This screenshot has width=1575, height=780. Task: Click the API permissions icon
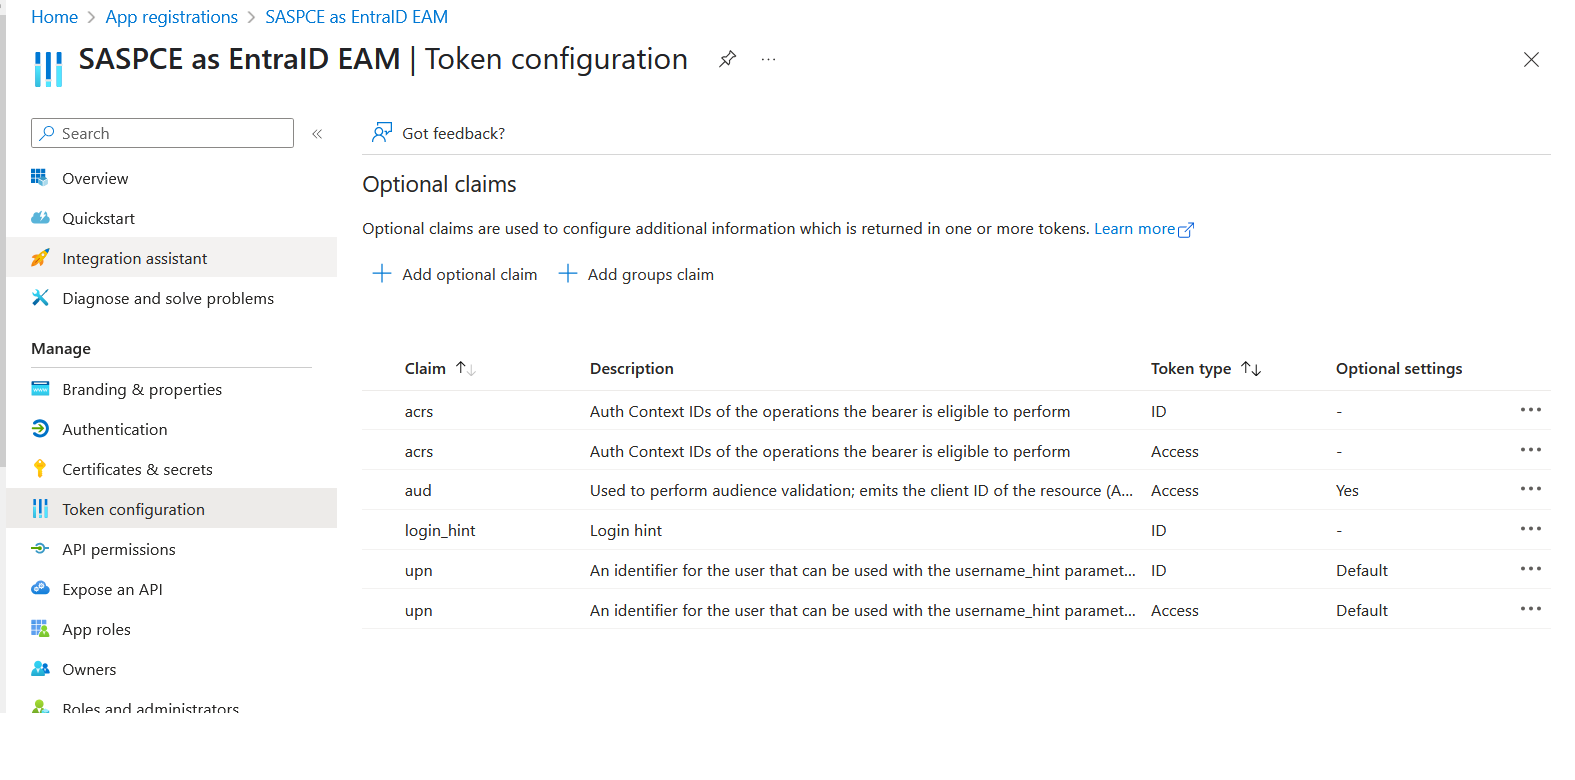tap(40, 549)
